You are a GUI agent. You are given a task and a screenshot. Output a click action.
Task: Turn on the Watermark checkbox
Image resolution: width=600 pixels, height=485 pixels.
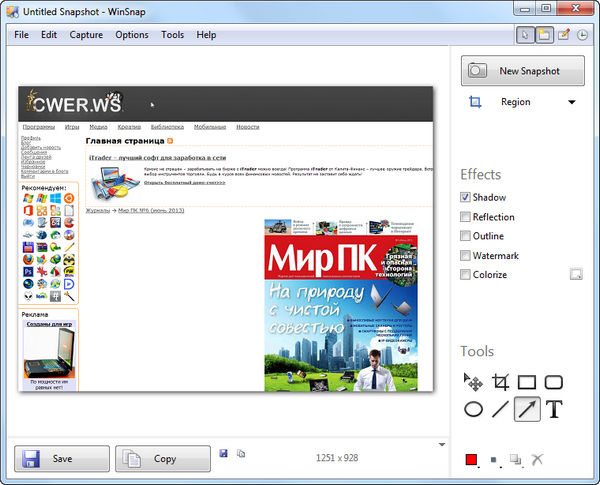[466, 256]
